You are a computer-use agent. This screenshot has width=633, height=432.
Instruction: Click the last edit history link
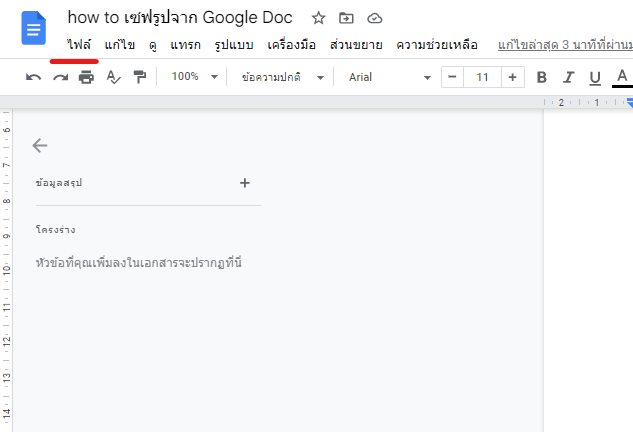pyautogui.click(x=564, y=45)
